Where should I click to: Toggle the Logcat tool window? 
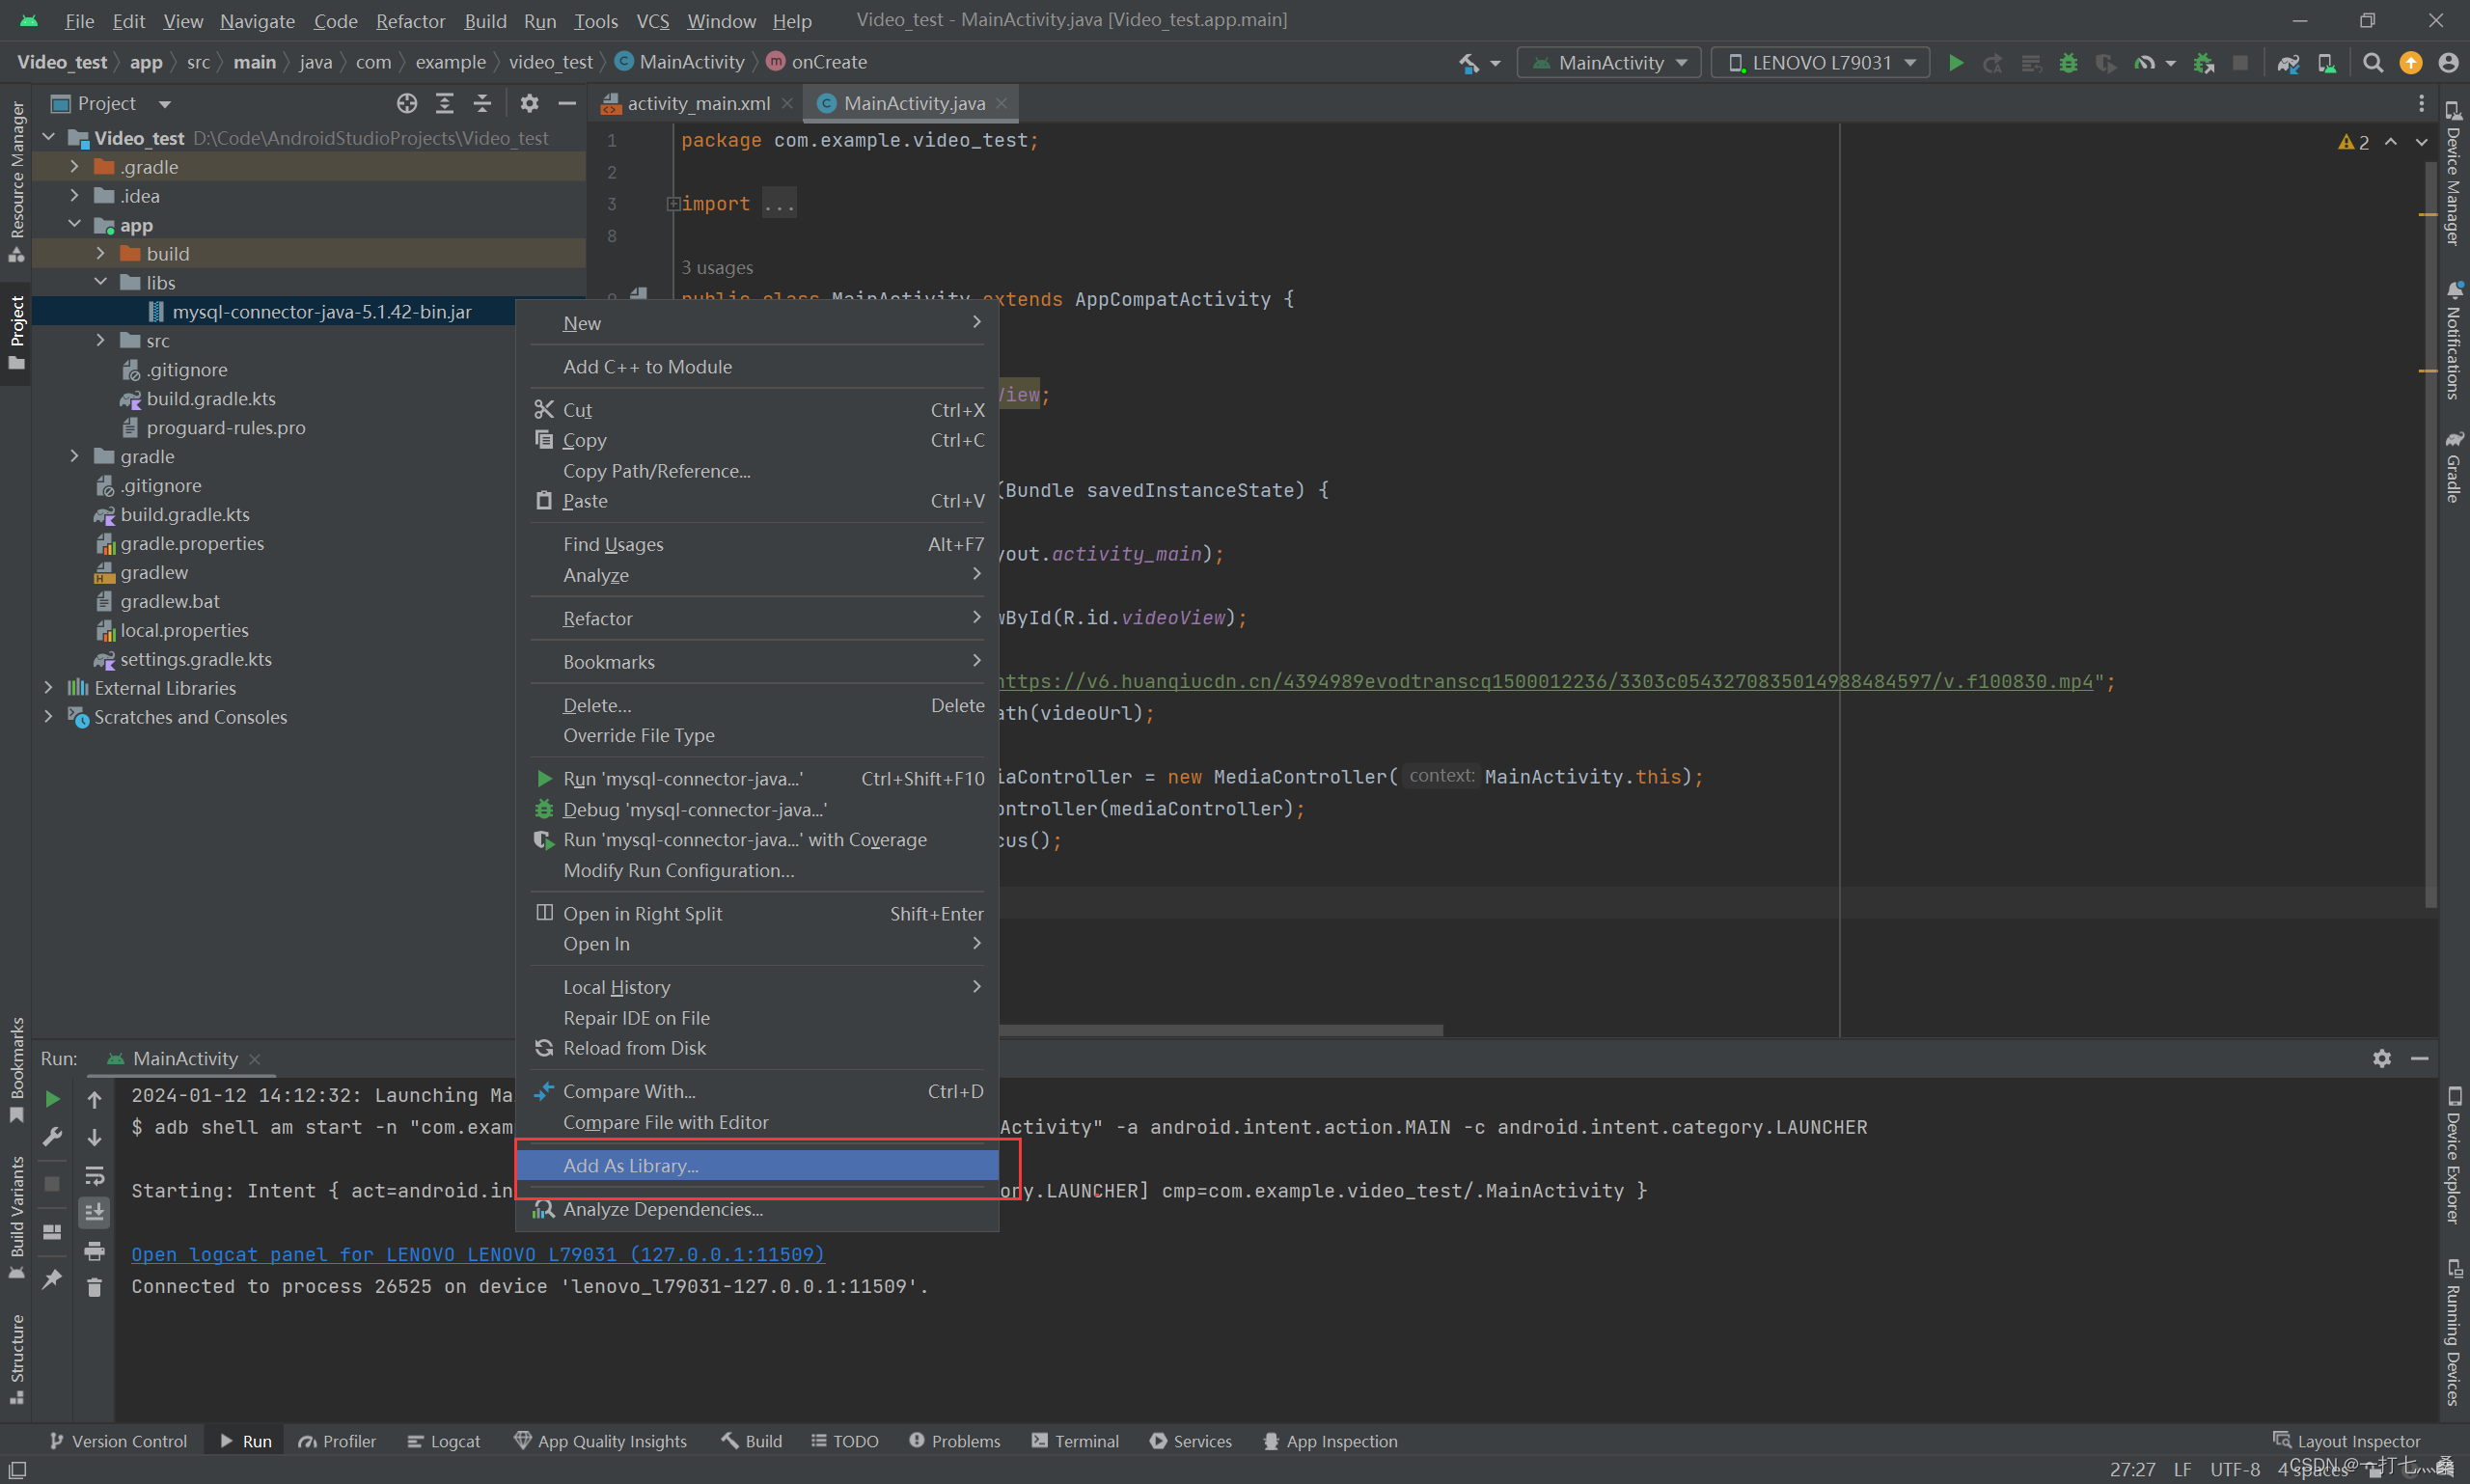[x=444, y=1441]
